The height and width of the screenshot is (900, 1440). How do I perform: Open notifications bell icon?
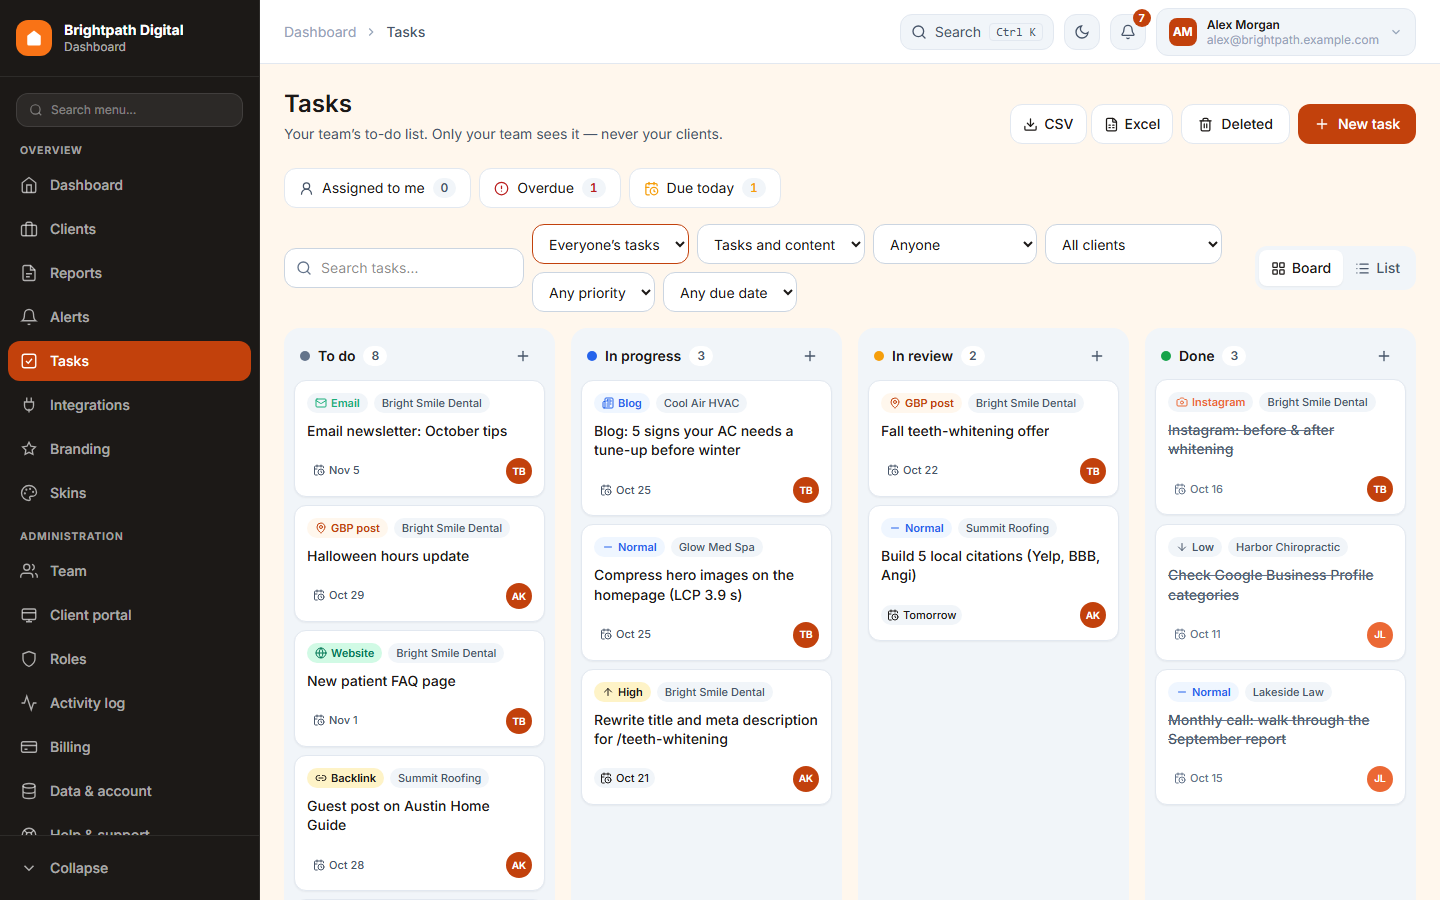point(1128,32)
